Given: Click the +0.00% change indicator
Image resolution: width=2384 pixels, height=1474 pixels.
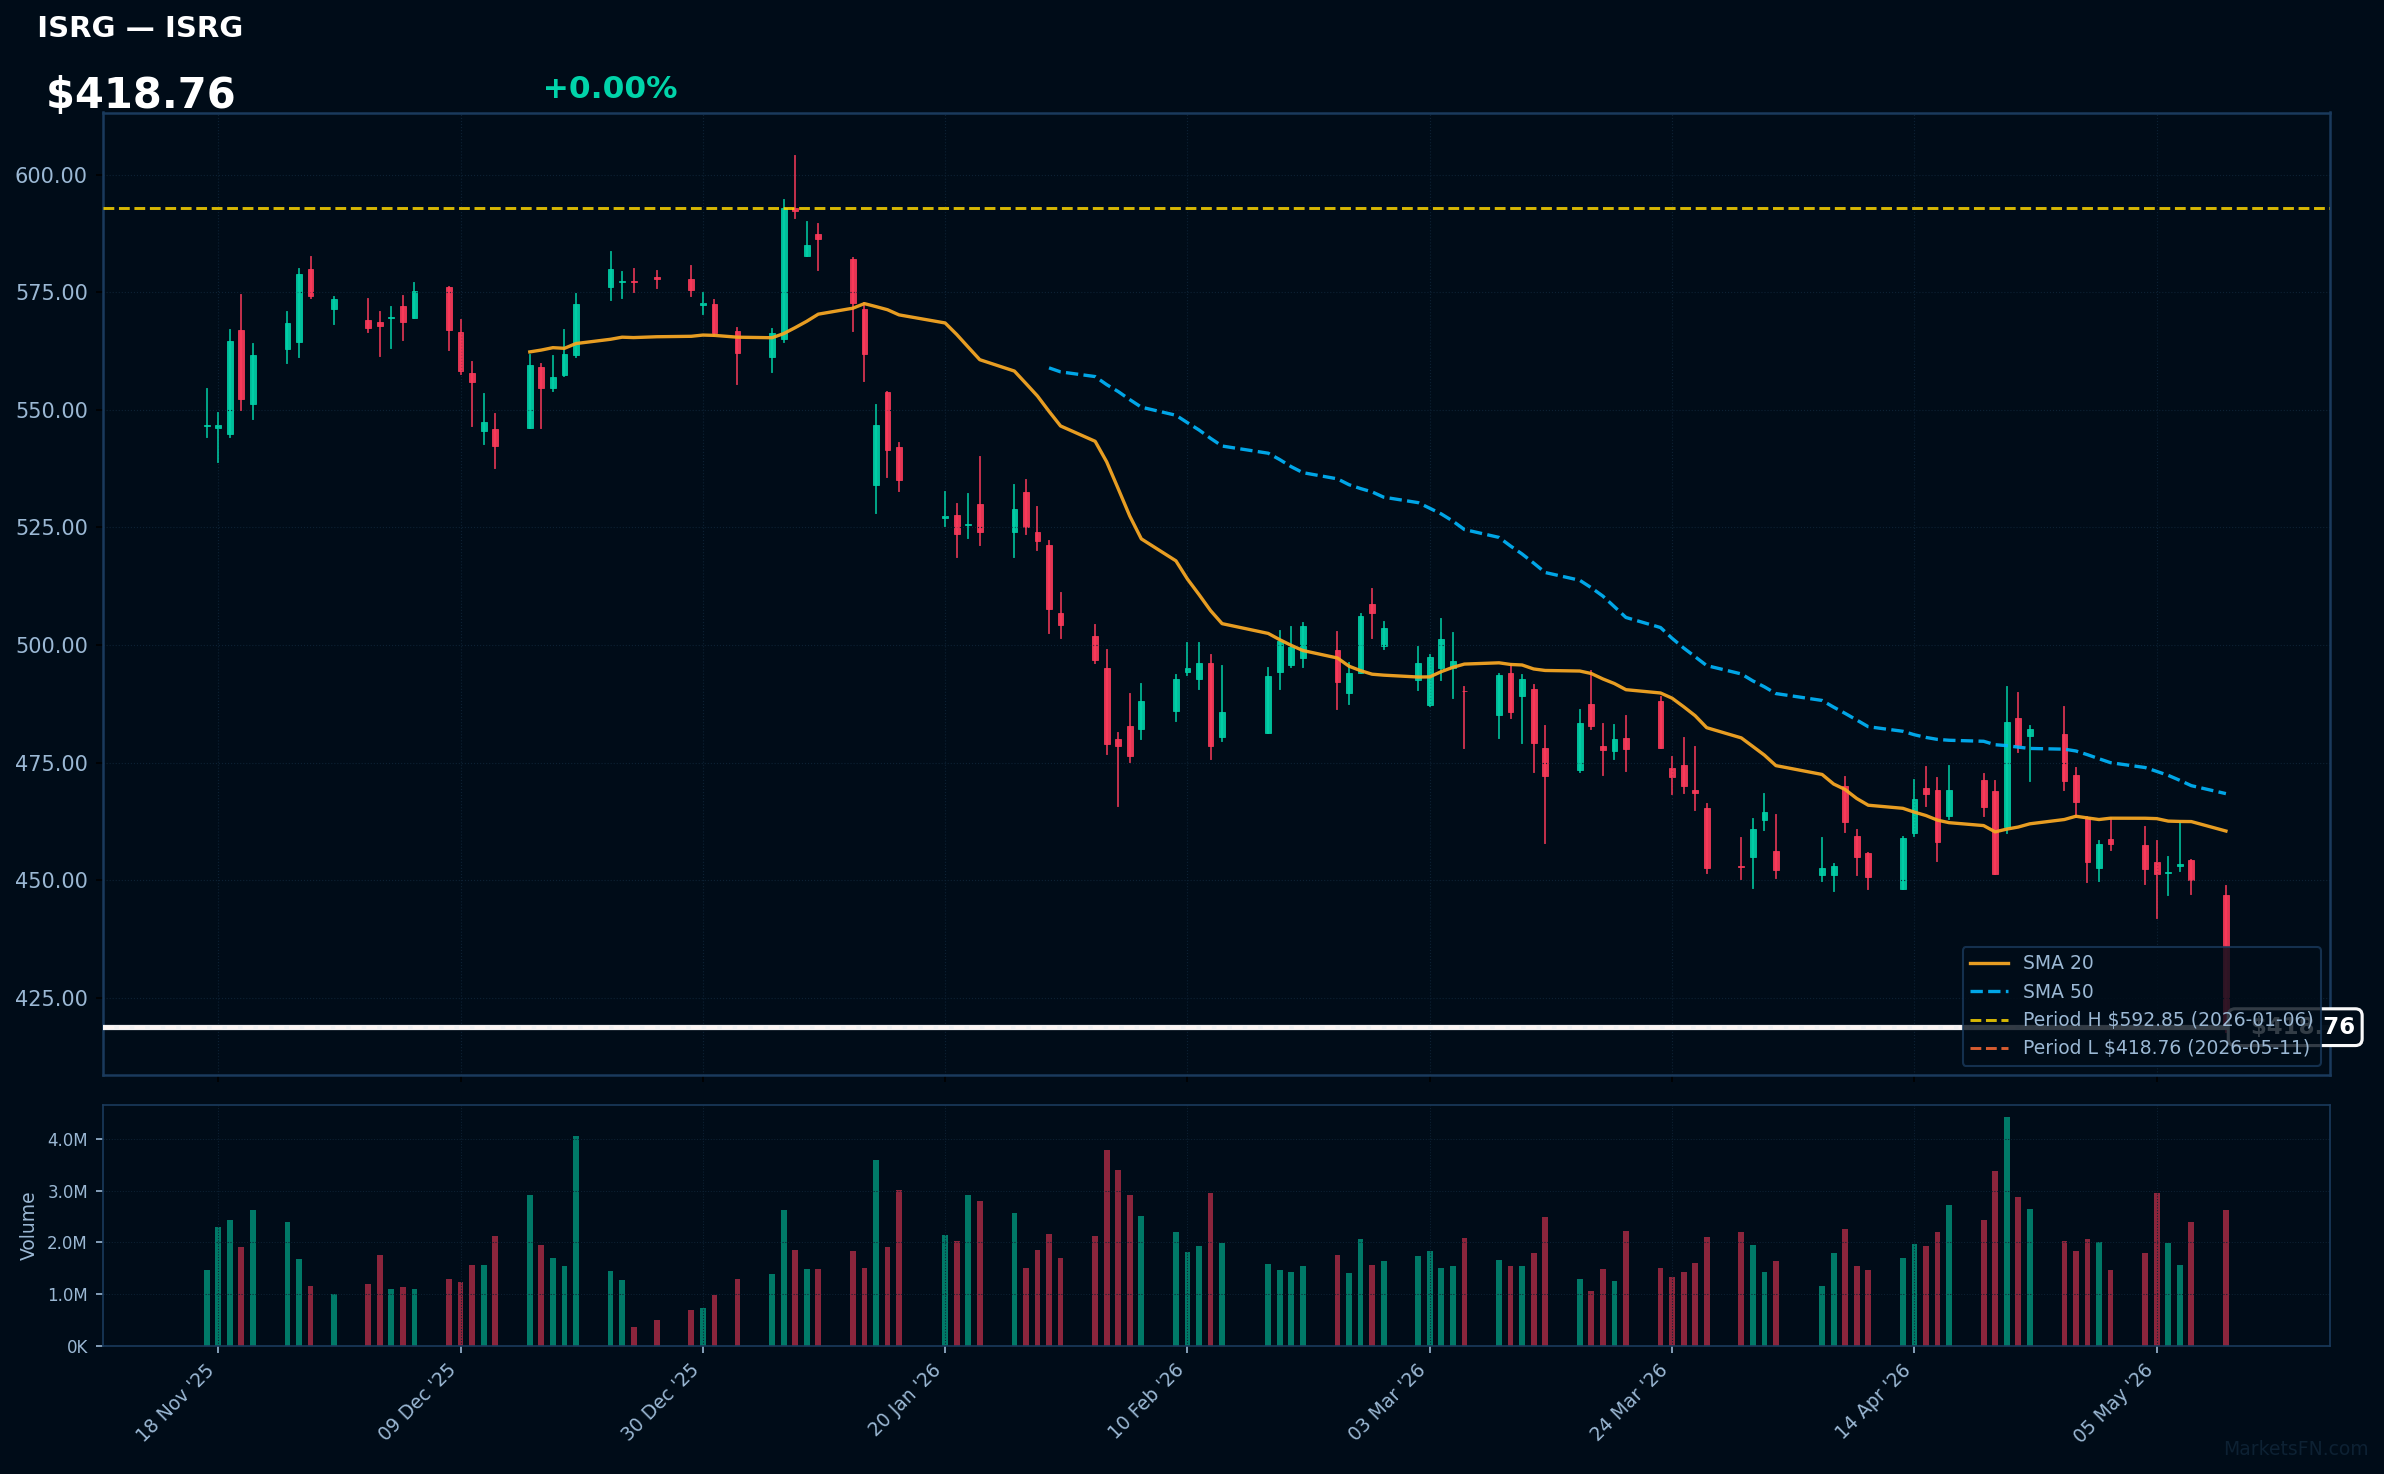Looking at the screenshot, I should pyautogui.click(x=610, y=88).
